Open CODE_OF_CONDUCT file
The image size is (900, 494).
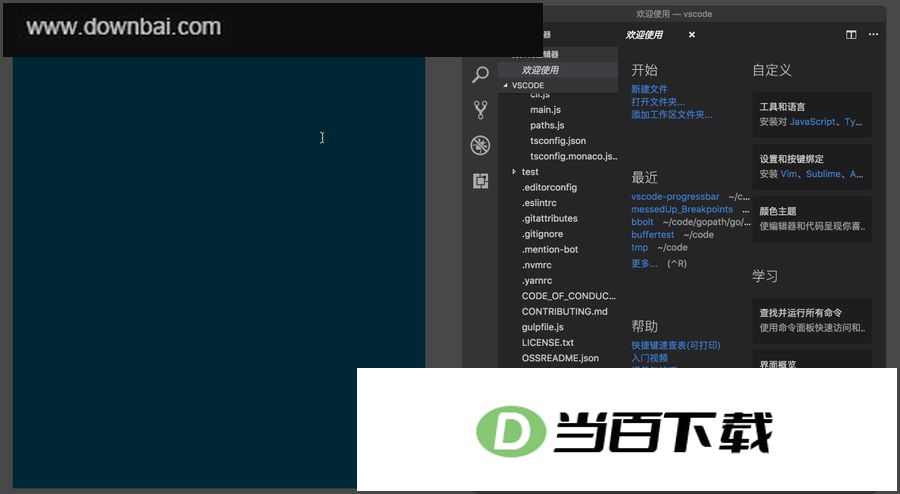coord(569,295)
